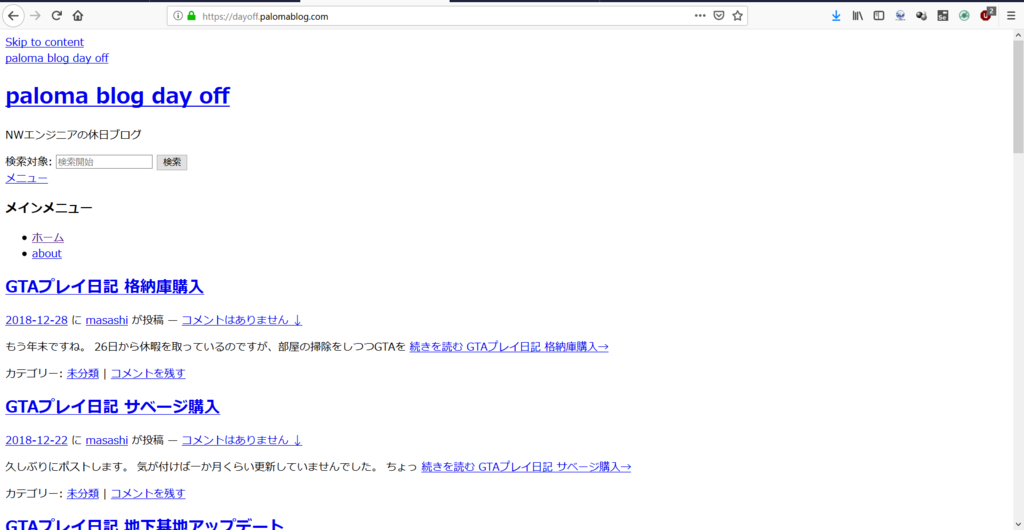This screenshot has height=530, width=1024.
Task: Click the NWエンジニアの休日ブログ tagline text
Action: click(73, 135)
